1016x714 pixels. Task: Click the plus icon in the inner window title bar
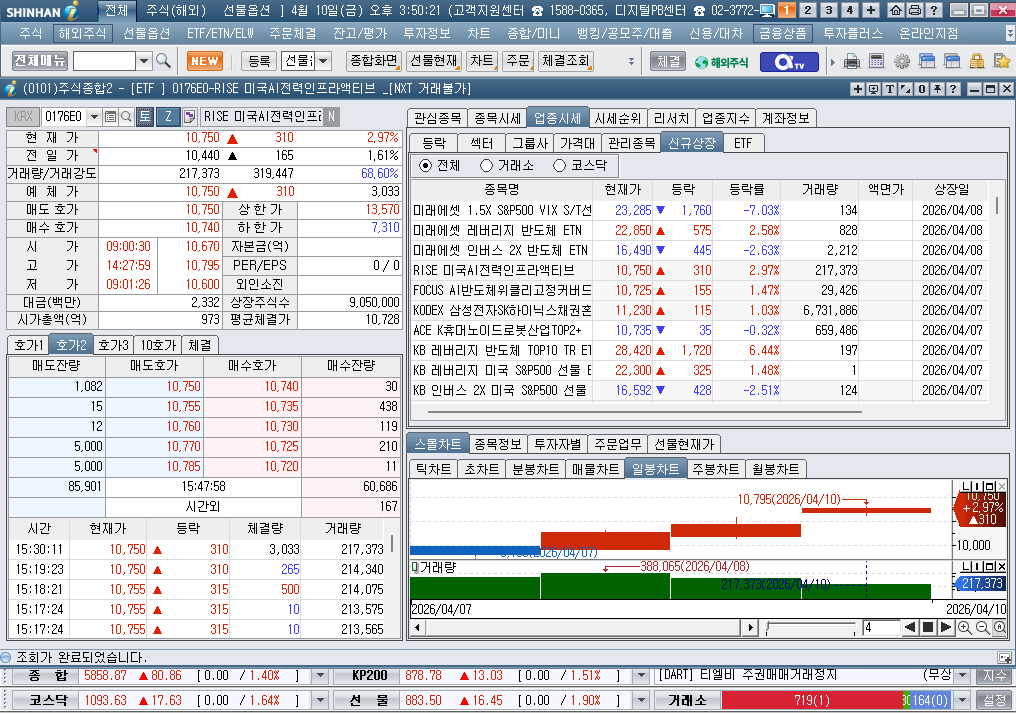click(x=857, y=89)
